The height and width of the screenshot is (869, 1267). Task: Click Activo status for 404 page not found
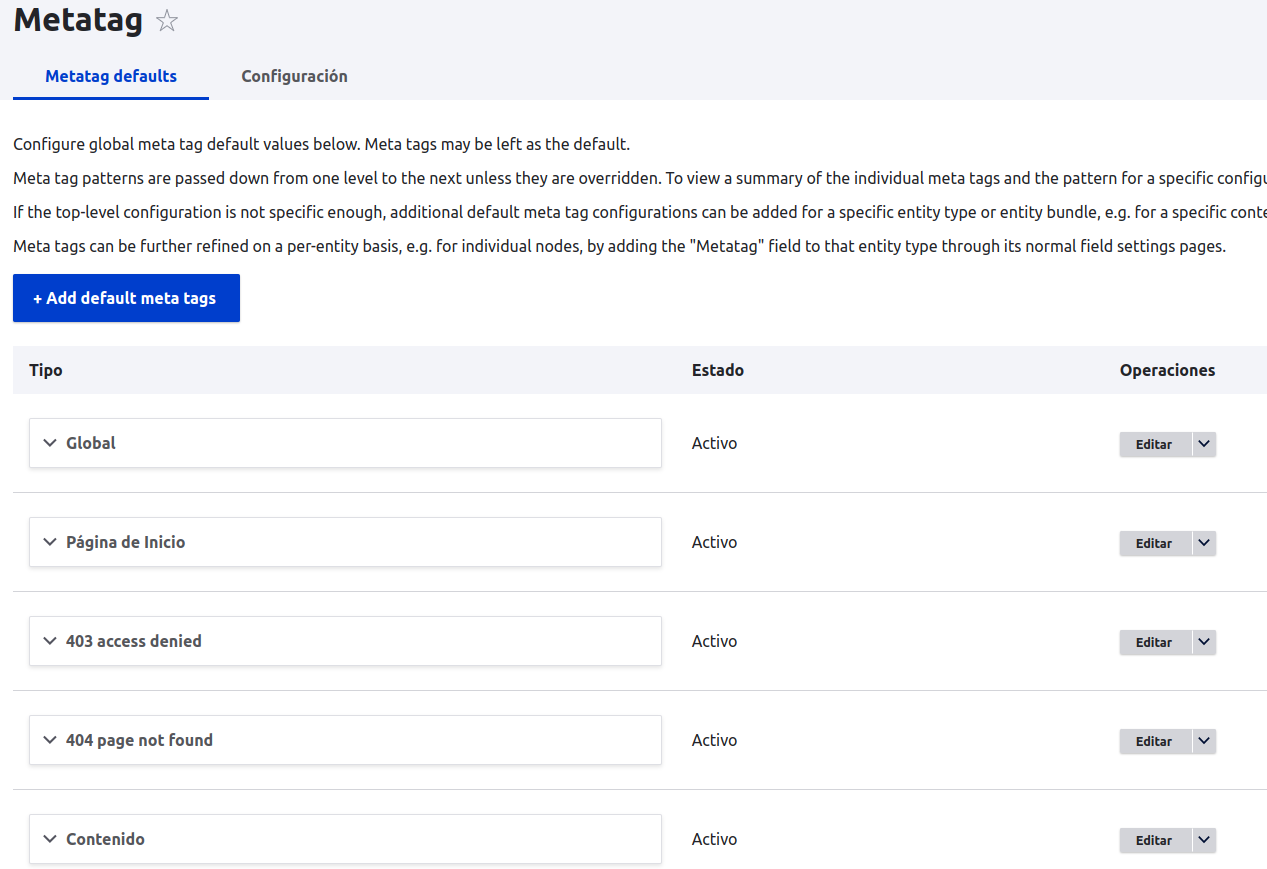click(x=714, y=740)
